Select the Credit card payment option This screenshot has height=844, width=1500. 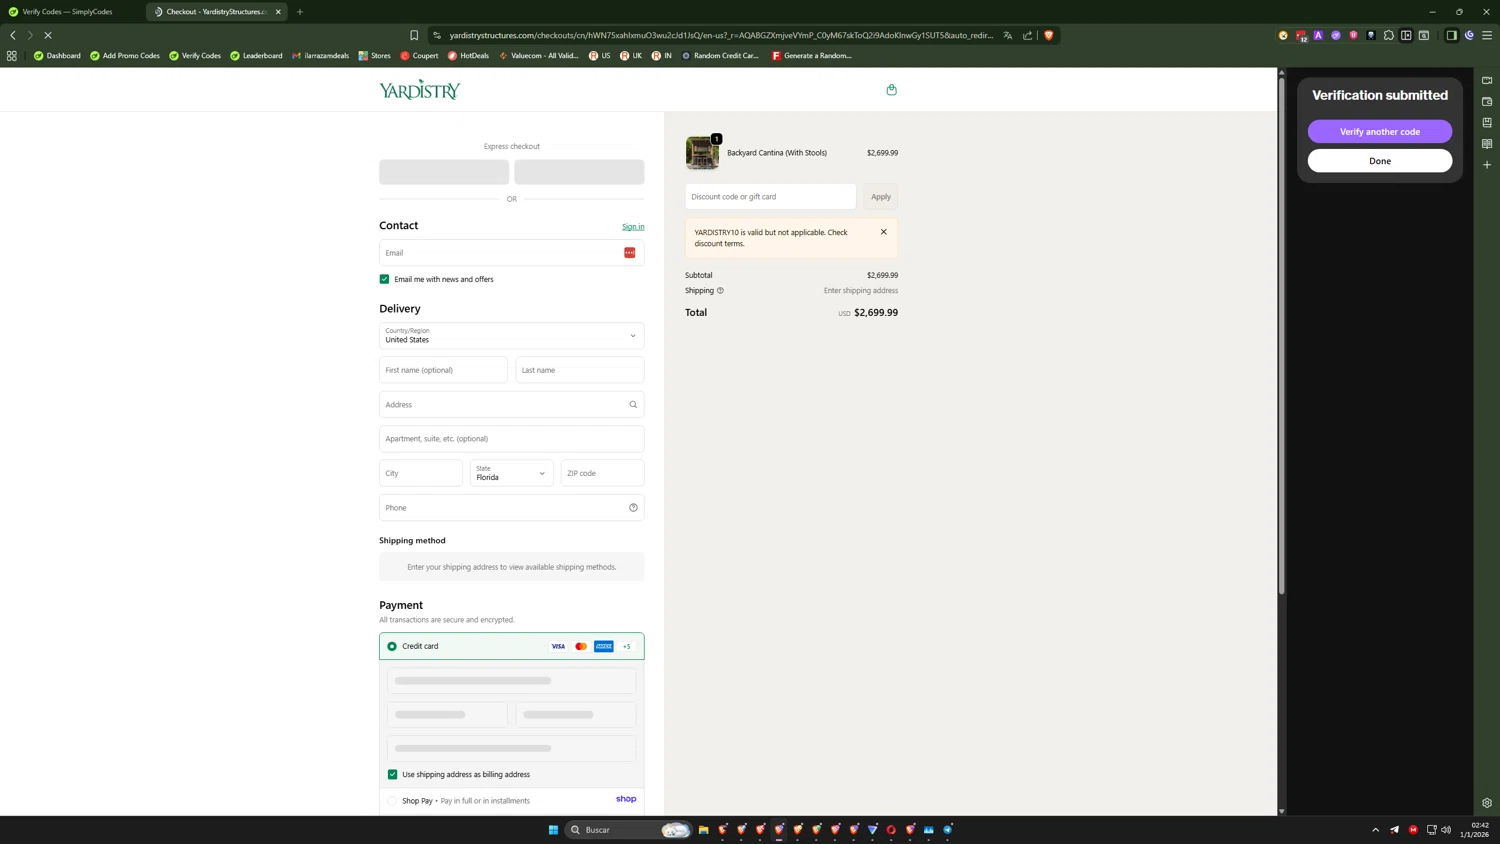pos(392,647)
